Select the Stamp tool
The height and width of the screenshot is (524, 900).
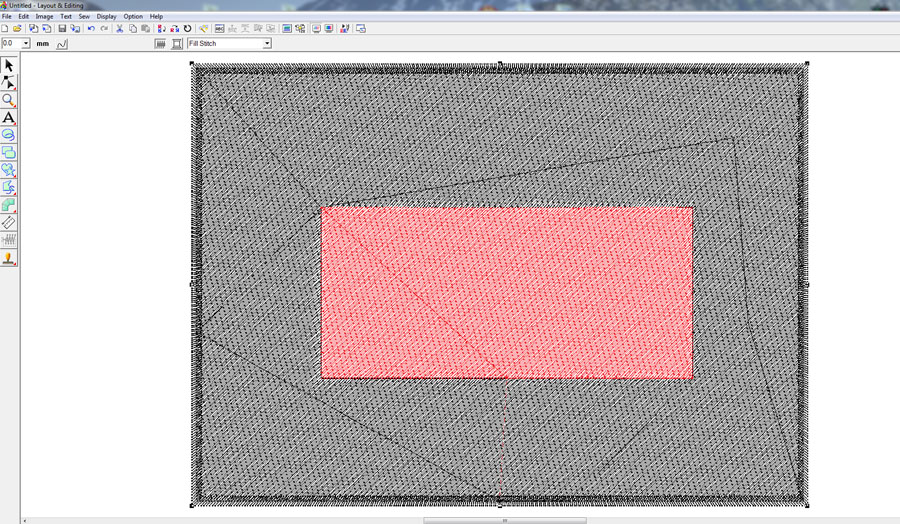click(x=9, y=259)
